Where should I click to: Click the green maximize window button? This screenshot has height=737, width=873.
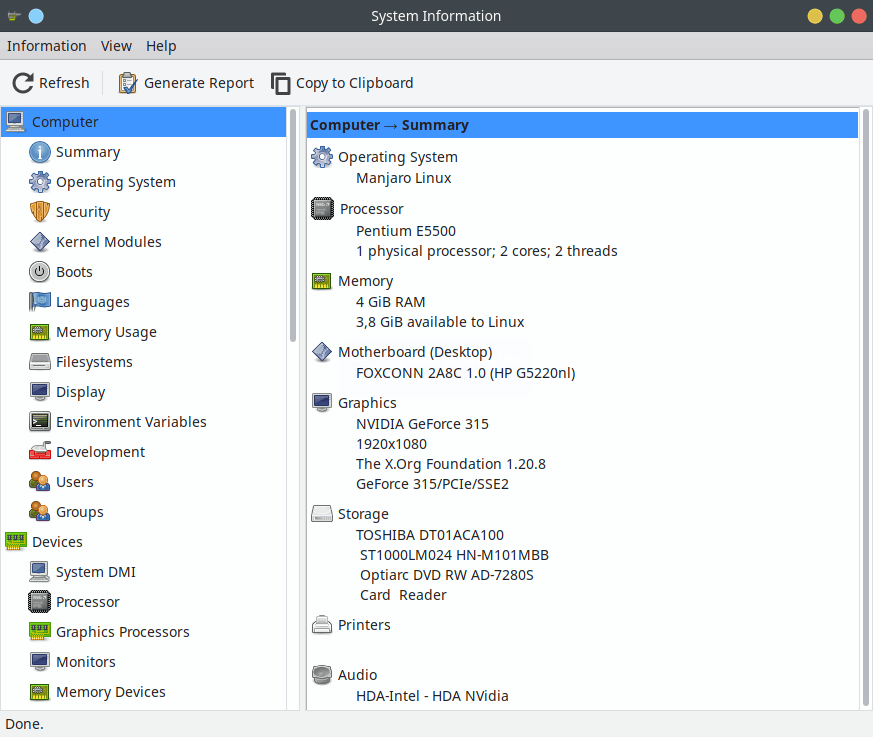(x=837, y=16)
